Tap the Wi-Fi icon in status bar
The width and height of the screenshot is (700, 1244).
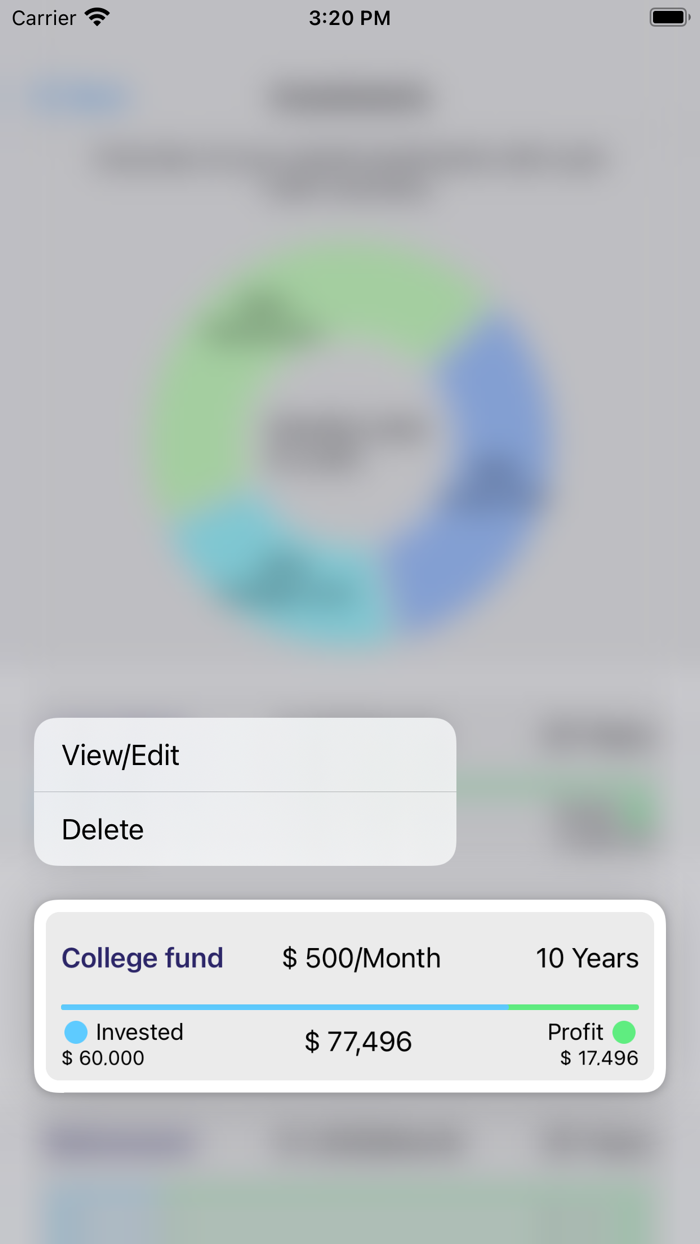coord(97,17)
